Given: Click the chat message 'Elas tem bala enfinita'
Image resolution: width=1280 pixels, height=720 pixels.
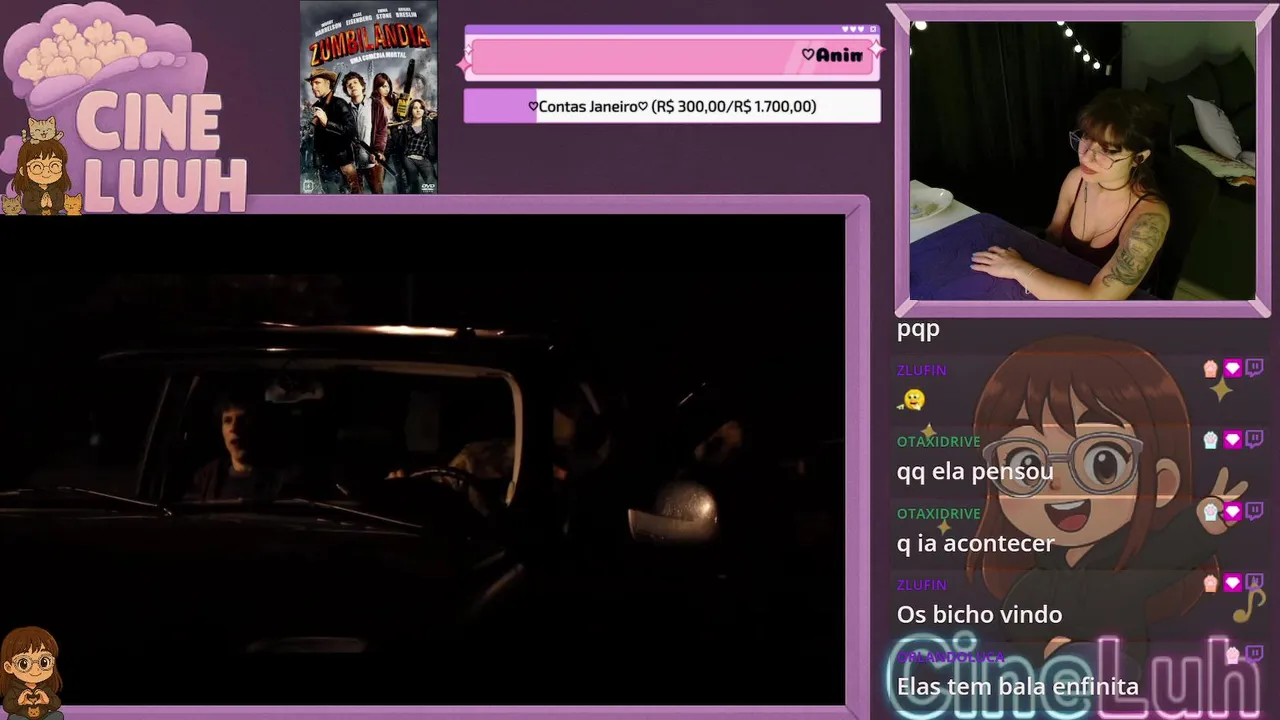Looking at the screenshot, I should [1017, 686].
